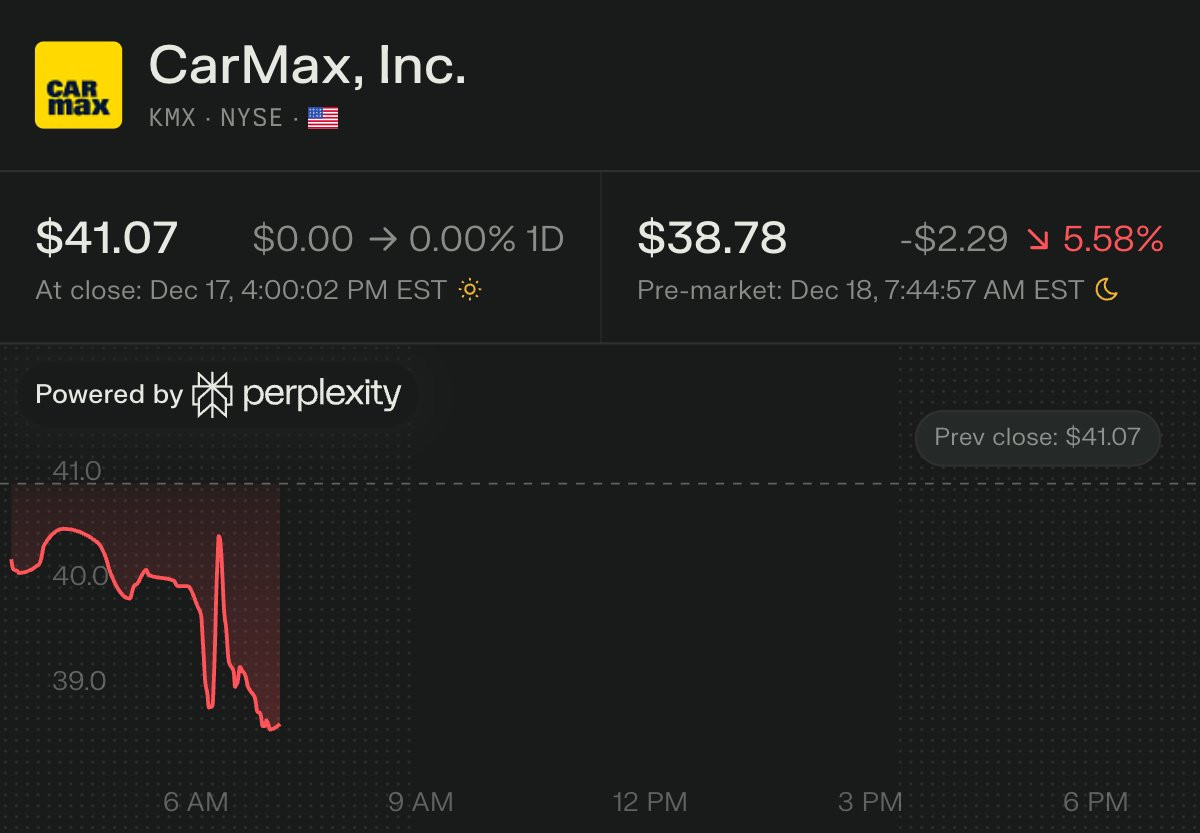Click the Perplexity logo icon
1200x833 pixels.
(x=212, y=394)
